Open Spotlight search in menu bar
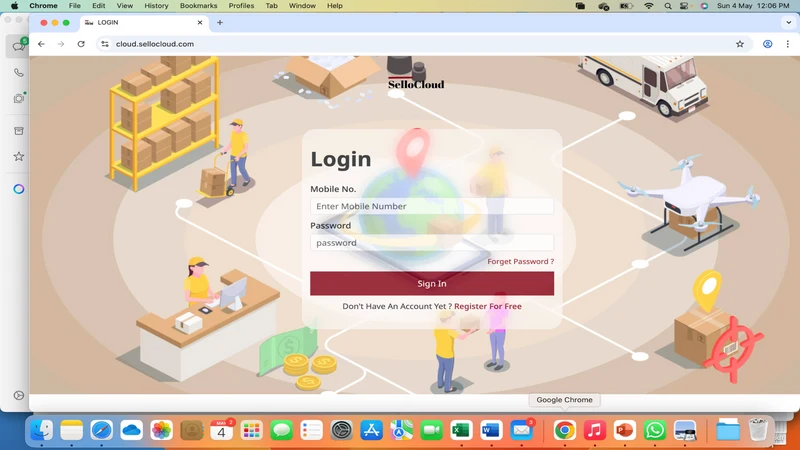 tap(668, 6)
